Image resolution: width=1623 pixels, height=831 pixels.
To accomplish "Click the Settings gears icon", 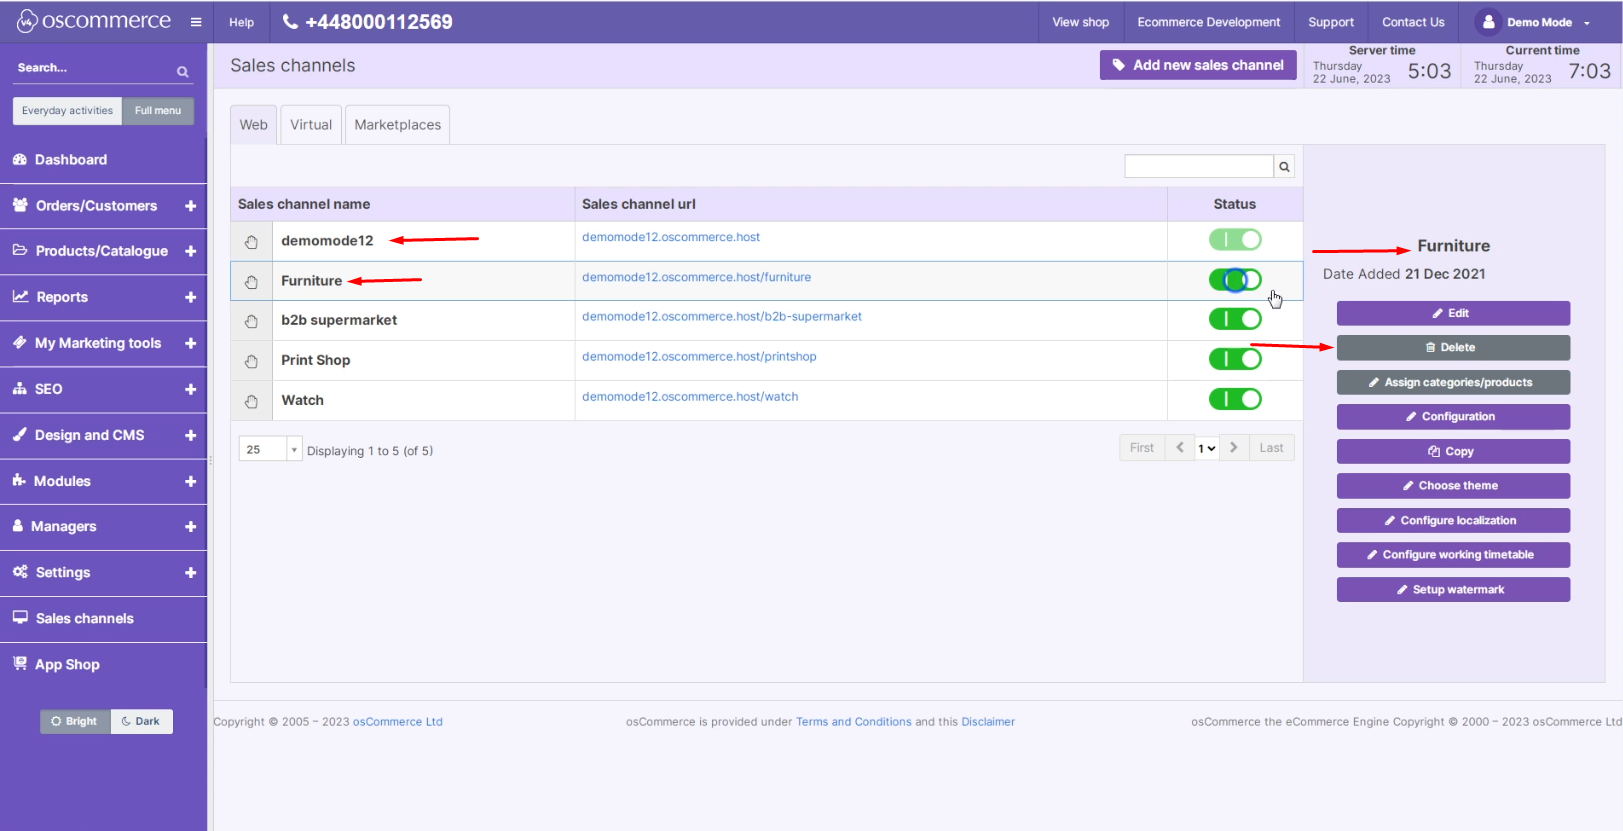I will pos(20,571).
